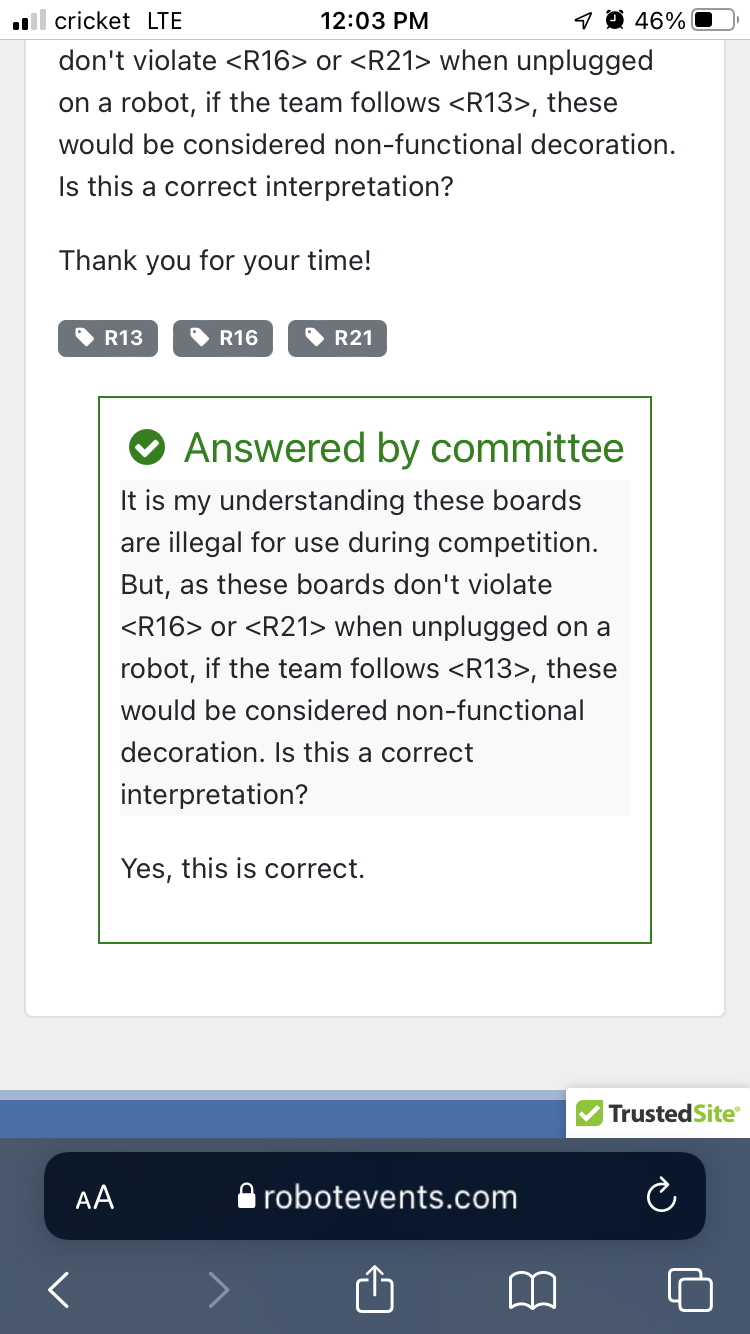
Task: Tap the 'Yes, this is correct.' answer text
Action: 243,868
